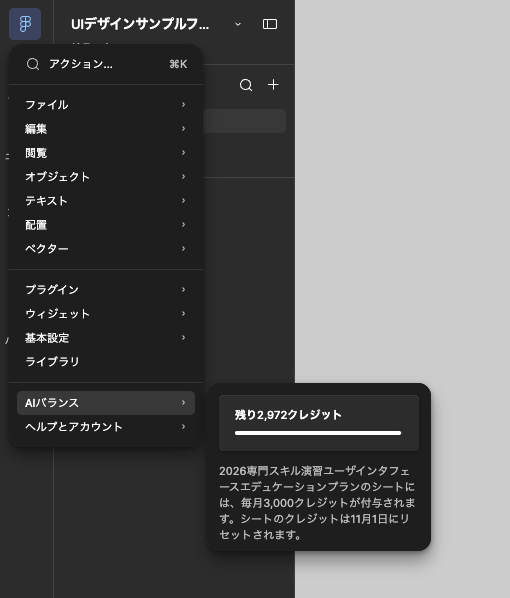Open the Figma main menu logo button
This screenshot has height=598, width=510.
click(25, 24)
